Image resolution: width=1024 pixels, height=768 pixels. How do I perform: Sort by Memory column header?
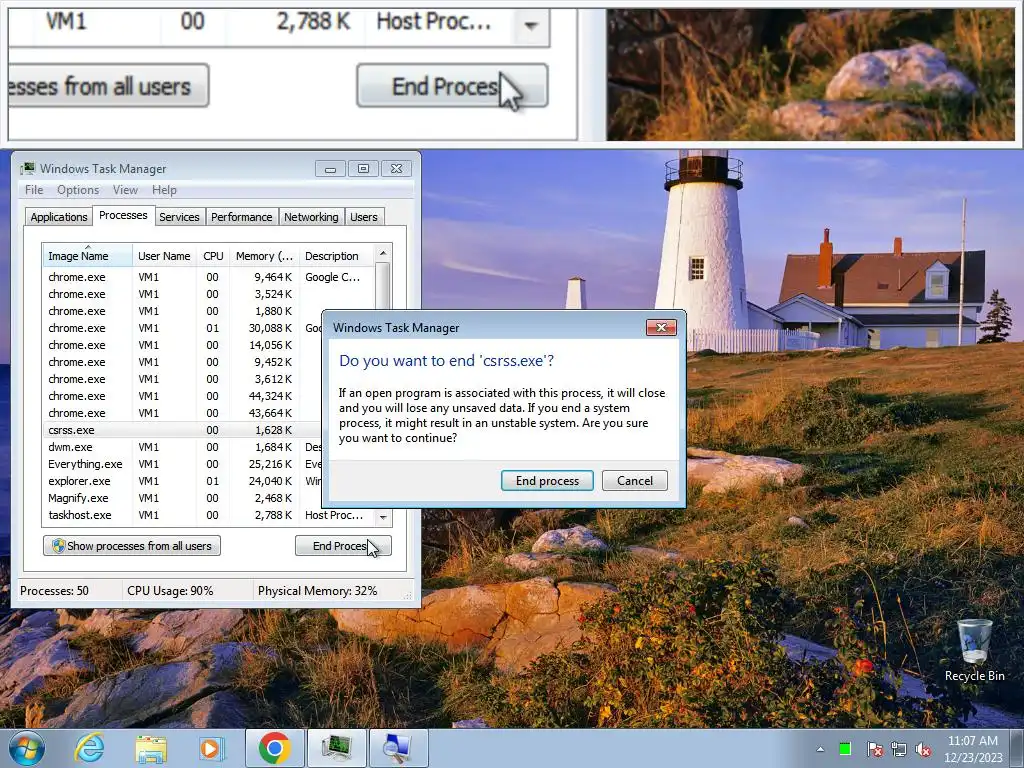click(264, 256)
